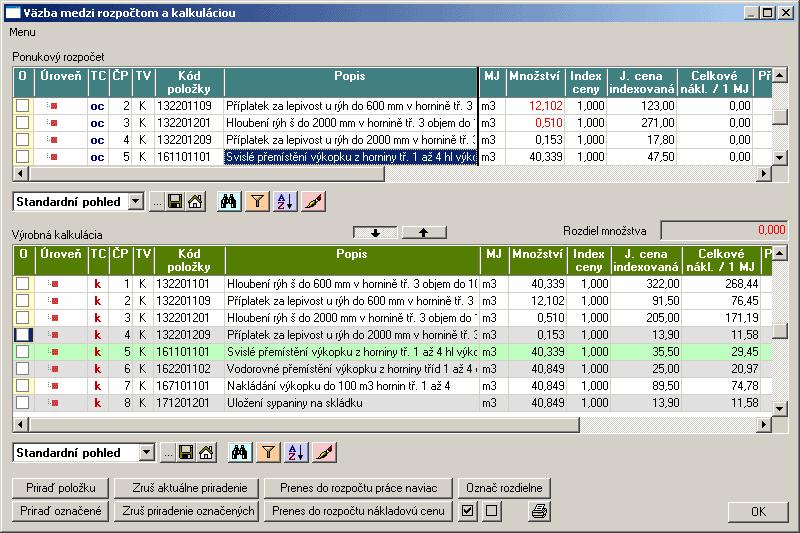Click price 322,00 in lower table
The width and height of the screenshot is (800, 533).
click(x=663, y=284)
